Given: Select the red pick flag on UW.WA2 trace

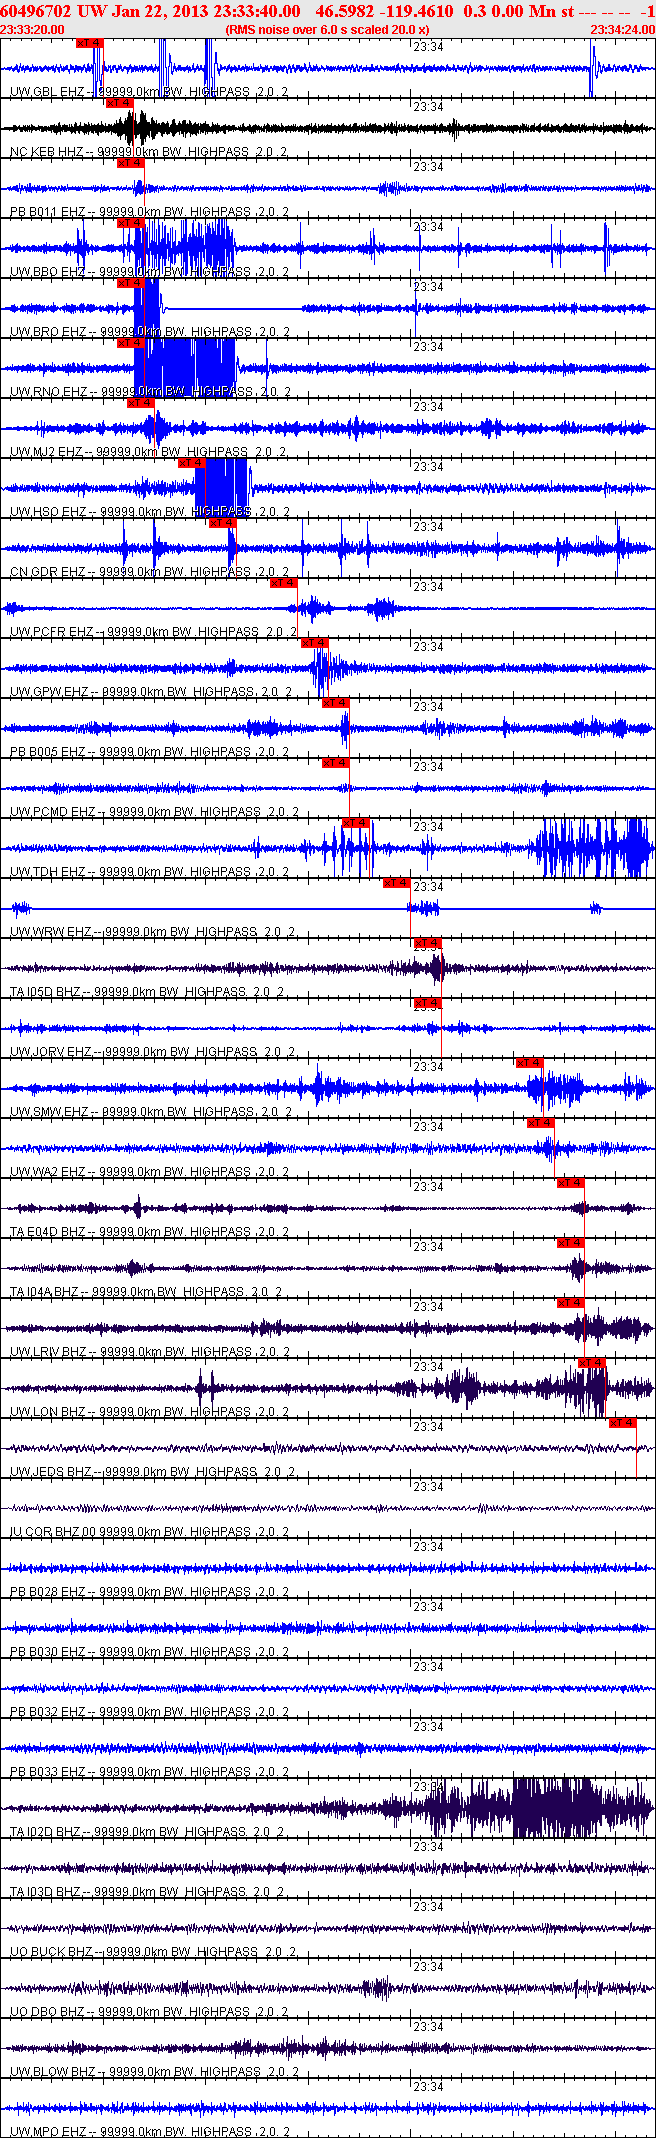Looking at the screenshot, I should tap(540, 1123).
